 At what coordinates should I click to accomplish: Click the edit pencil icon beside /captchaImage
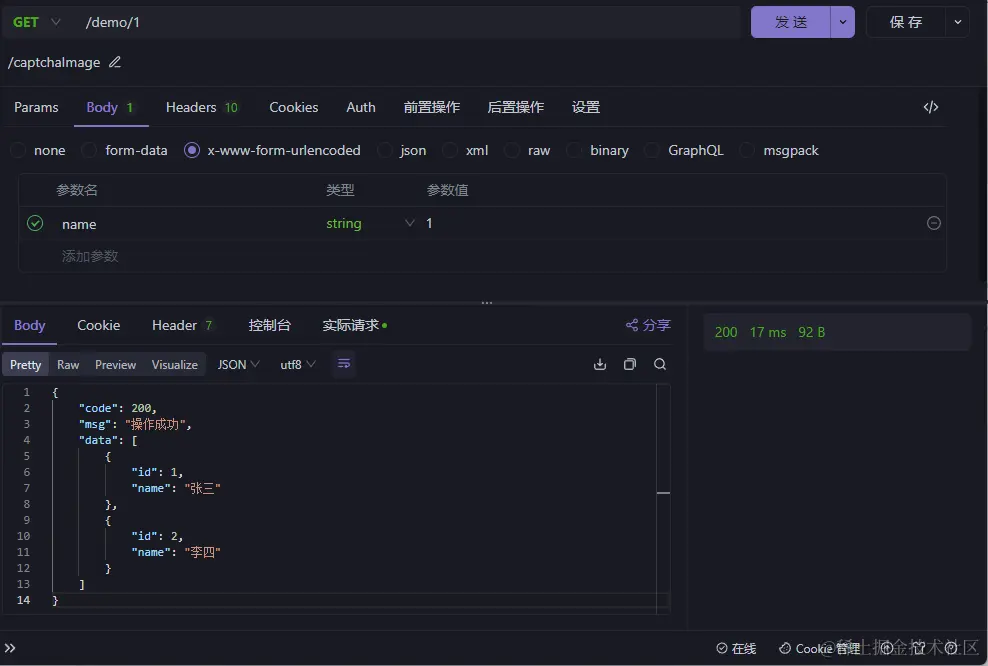point(115,62)
